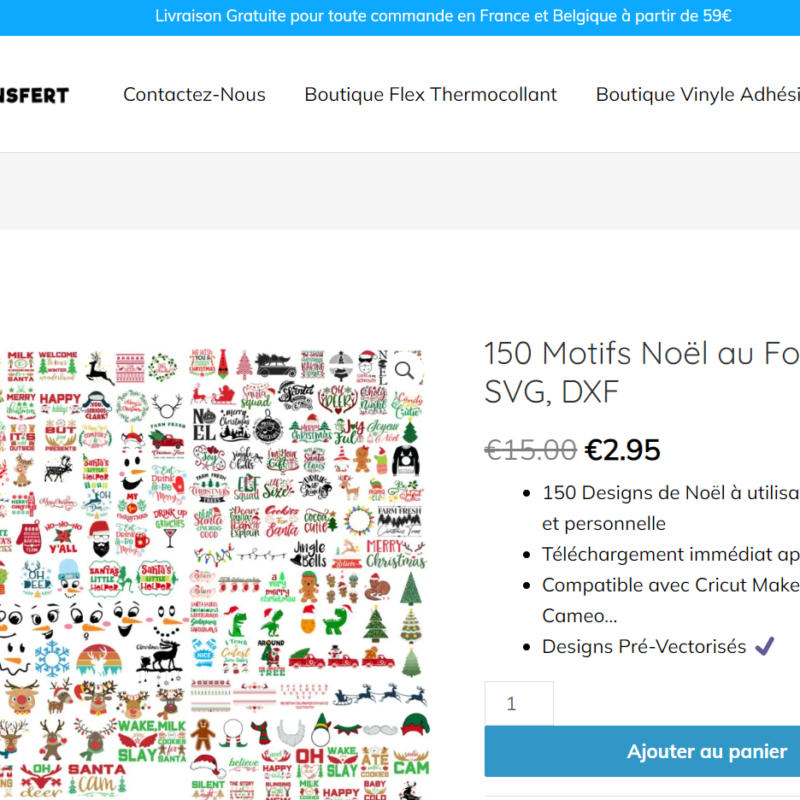Add the product with Ajouter au panier

click(x=642, y=751)
